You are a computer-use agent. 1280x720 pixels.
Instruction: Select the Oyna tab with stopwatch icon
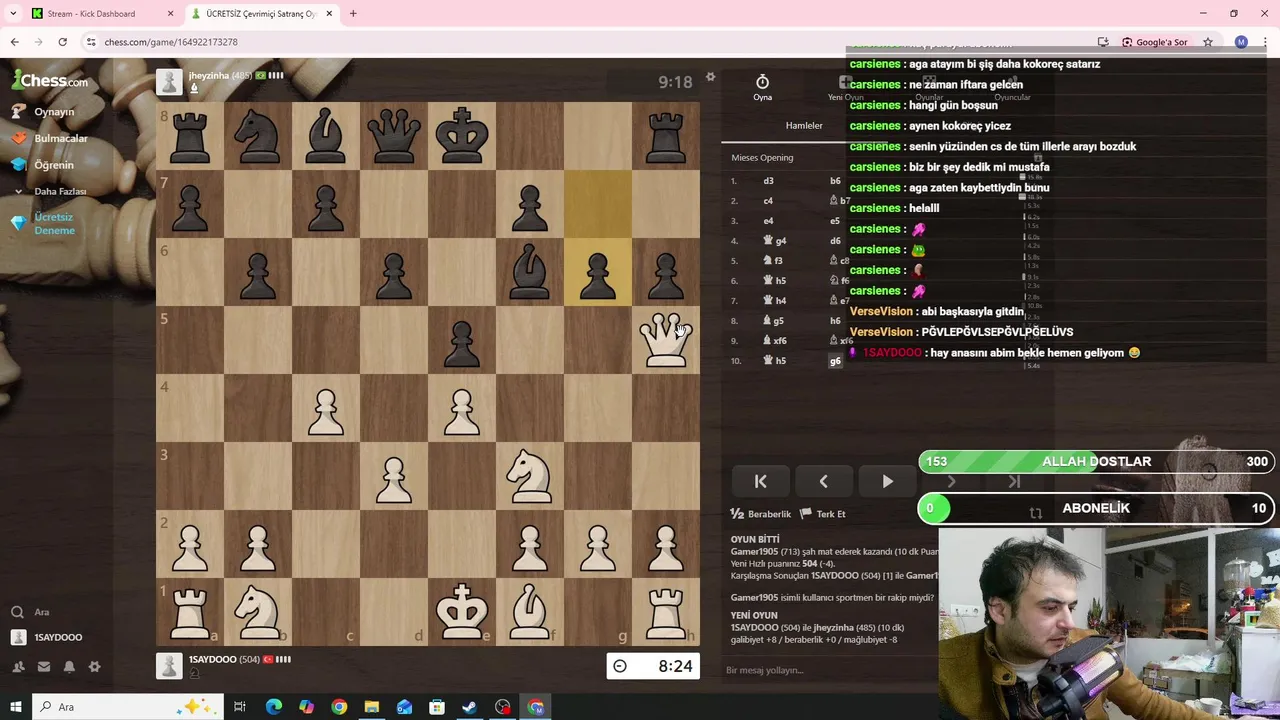(762, 87)
